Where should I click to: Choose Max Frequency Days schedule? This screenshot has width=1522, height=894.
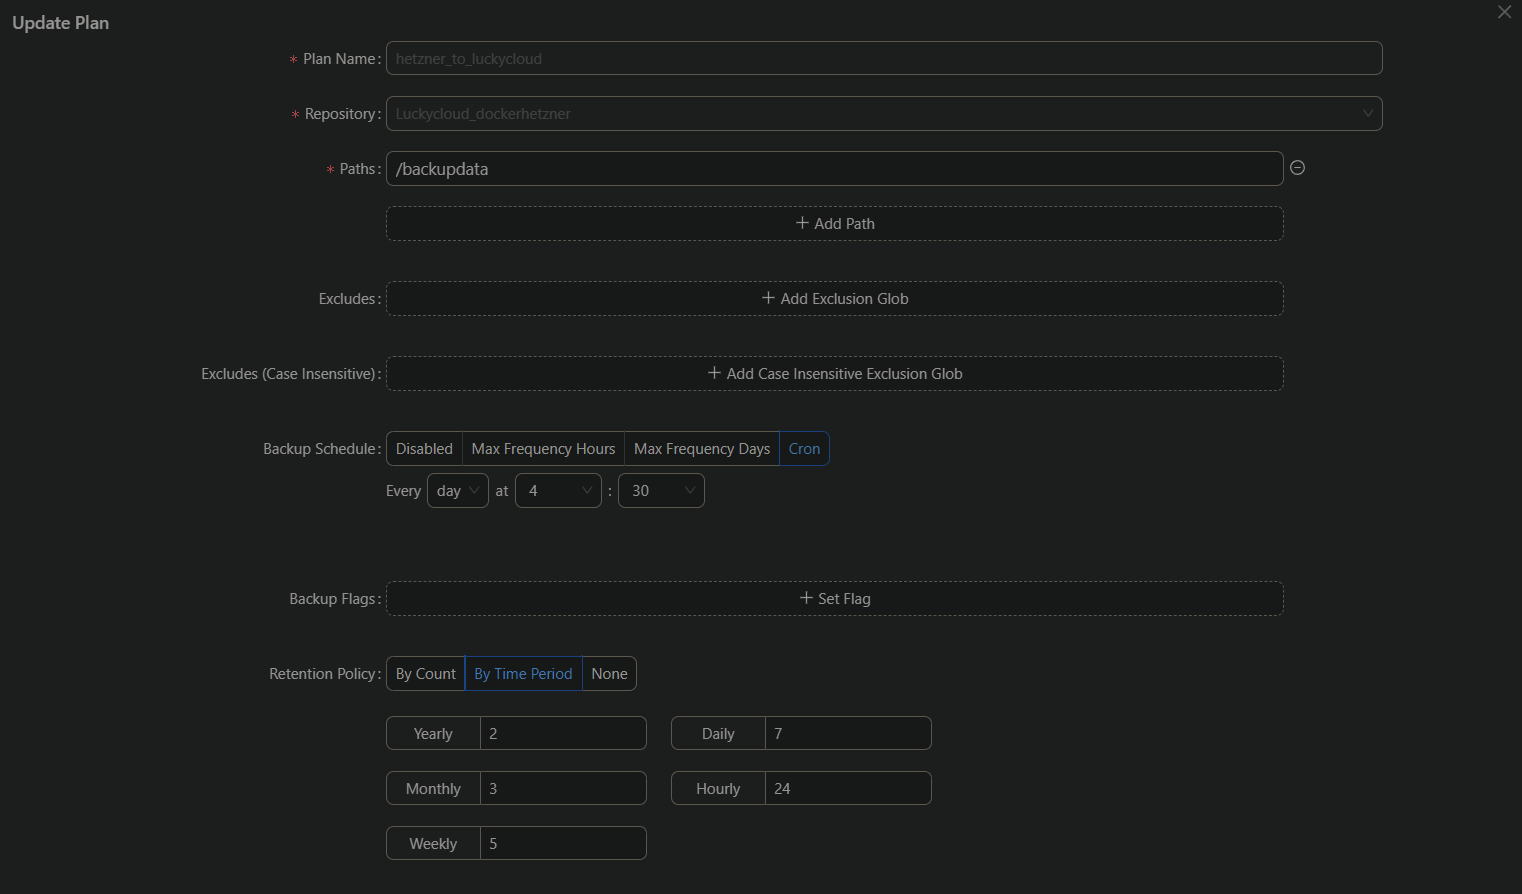pyautogui.click(x=701, y=449)
